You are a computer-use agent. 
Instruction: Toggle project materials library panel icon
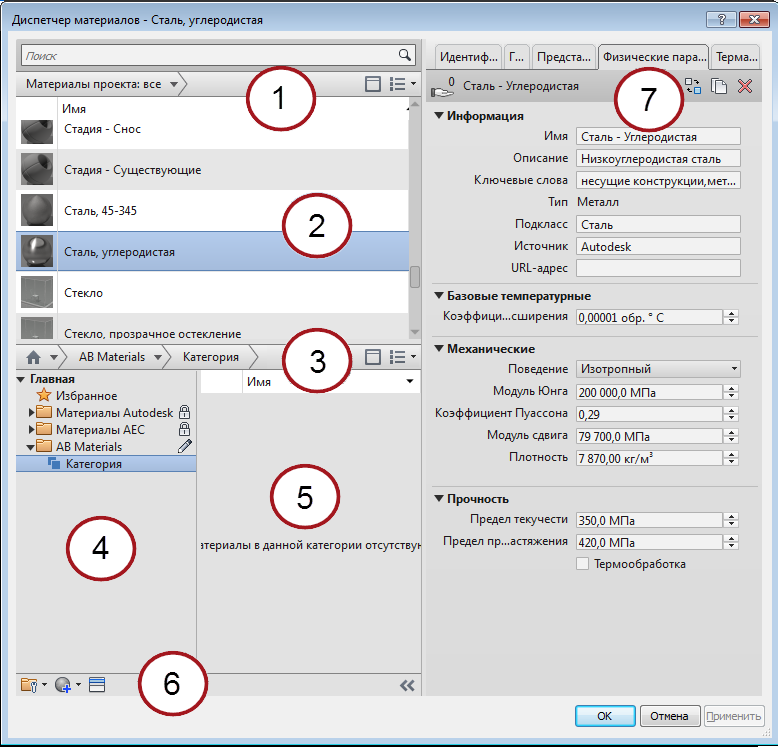click(373, 84)
